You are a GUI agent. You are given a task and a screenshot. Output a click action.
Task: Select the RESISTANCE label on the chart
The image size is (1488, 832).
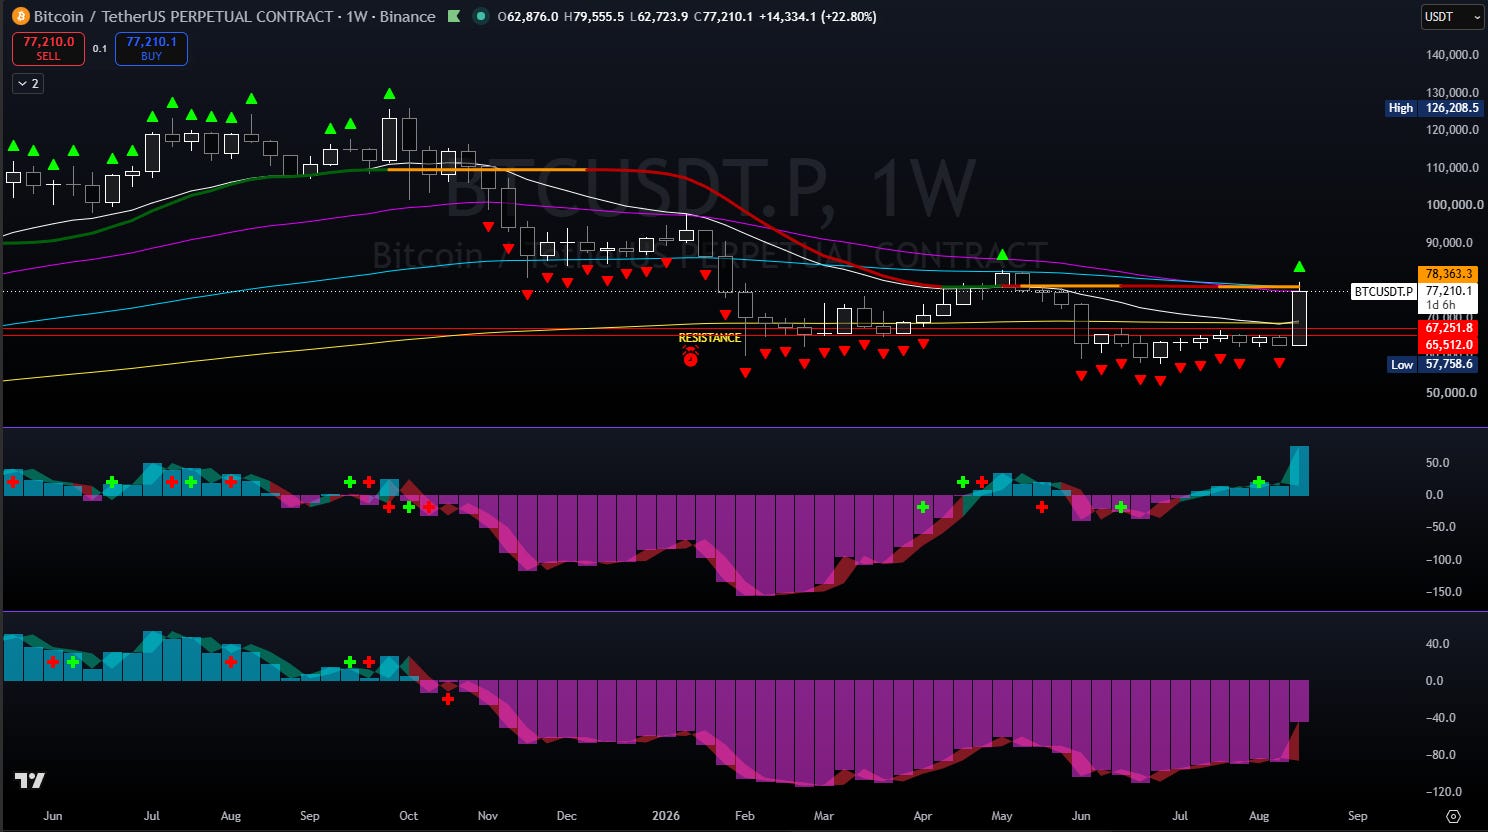click(x=710, y=338)
